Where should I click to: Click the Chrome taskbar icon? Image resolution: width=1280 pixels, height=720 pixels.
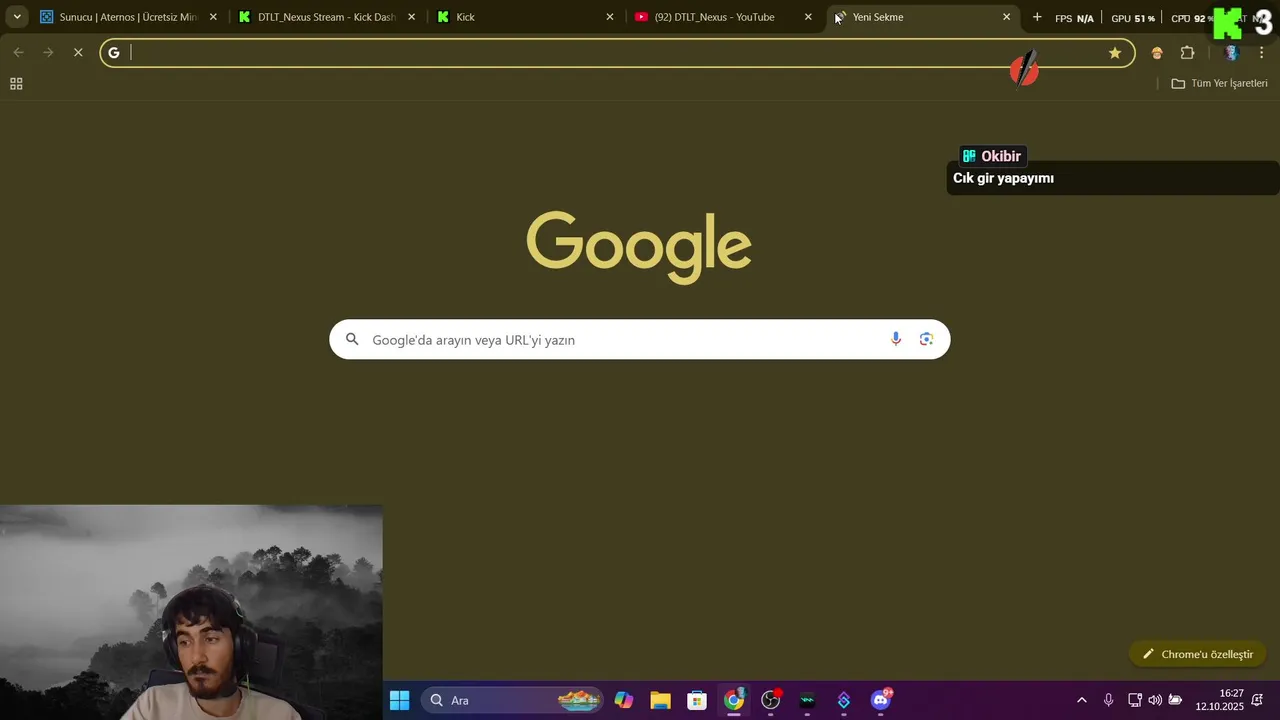click(734, 700)
